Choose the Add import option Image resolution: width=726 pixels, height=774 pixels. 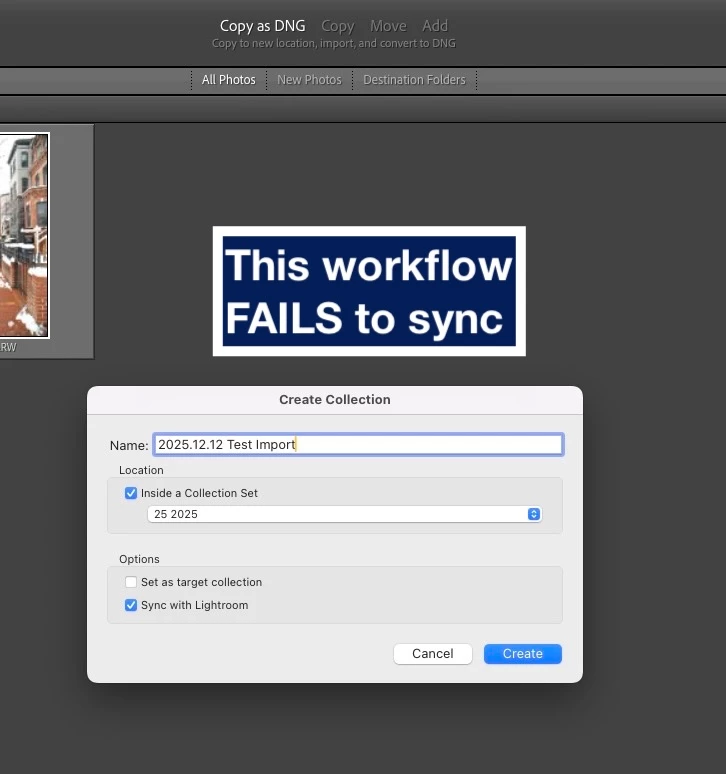pos(435,26)
